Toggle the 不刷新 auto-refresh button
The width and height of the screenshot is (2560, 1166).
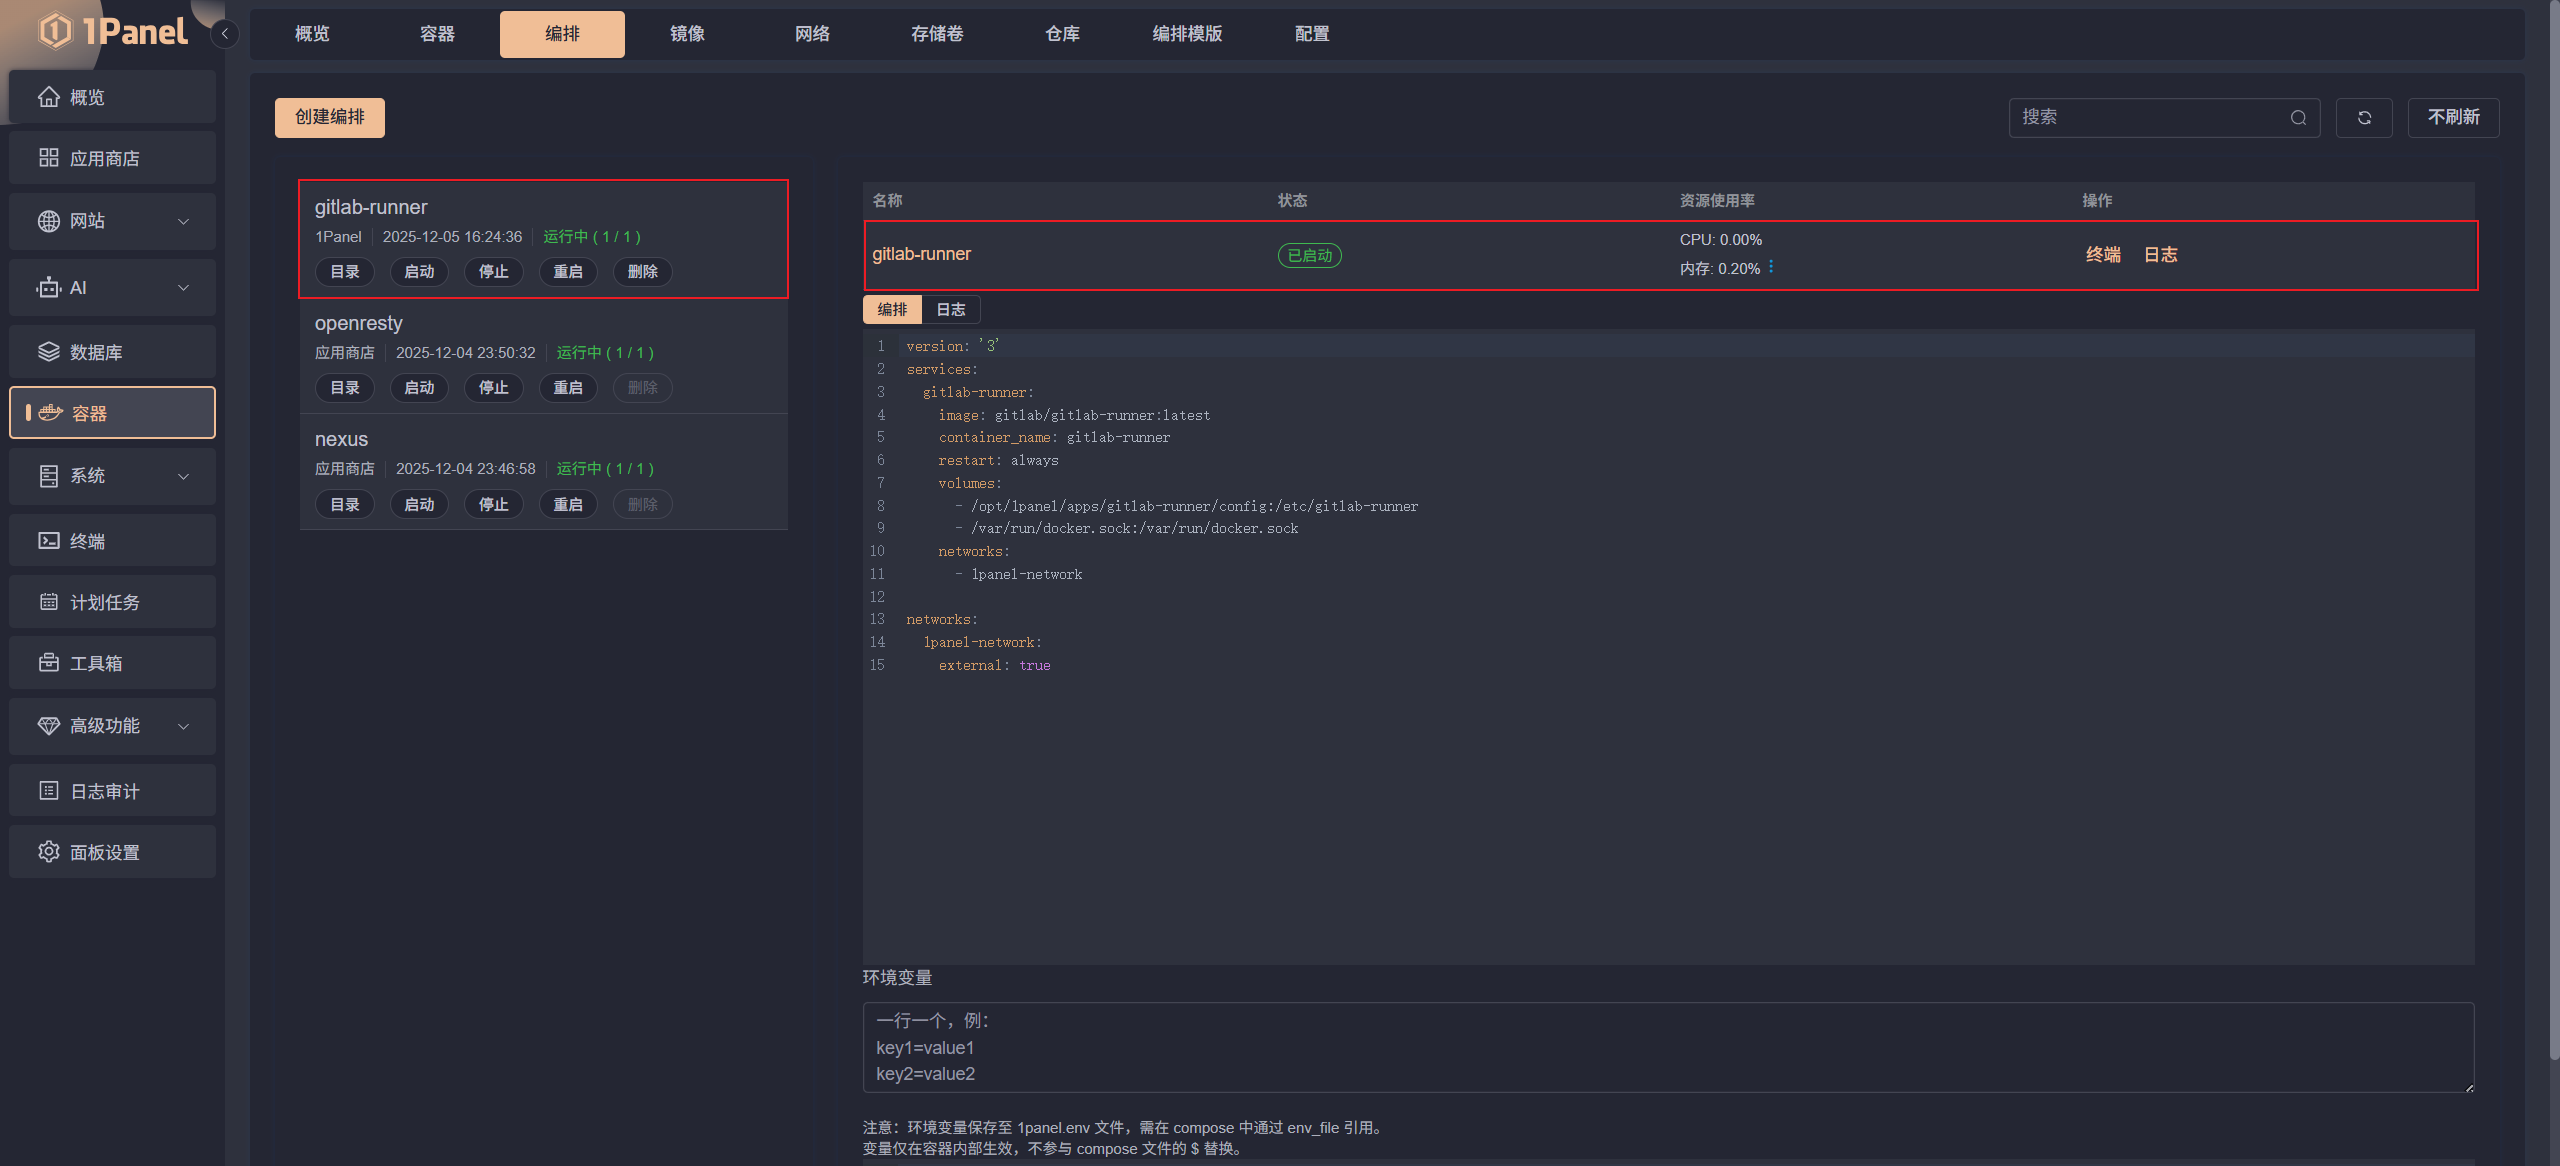click(2453, 117)
